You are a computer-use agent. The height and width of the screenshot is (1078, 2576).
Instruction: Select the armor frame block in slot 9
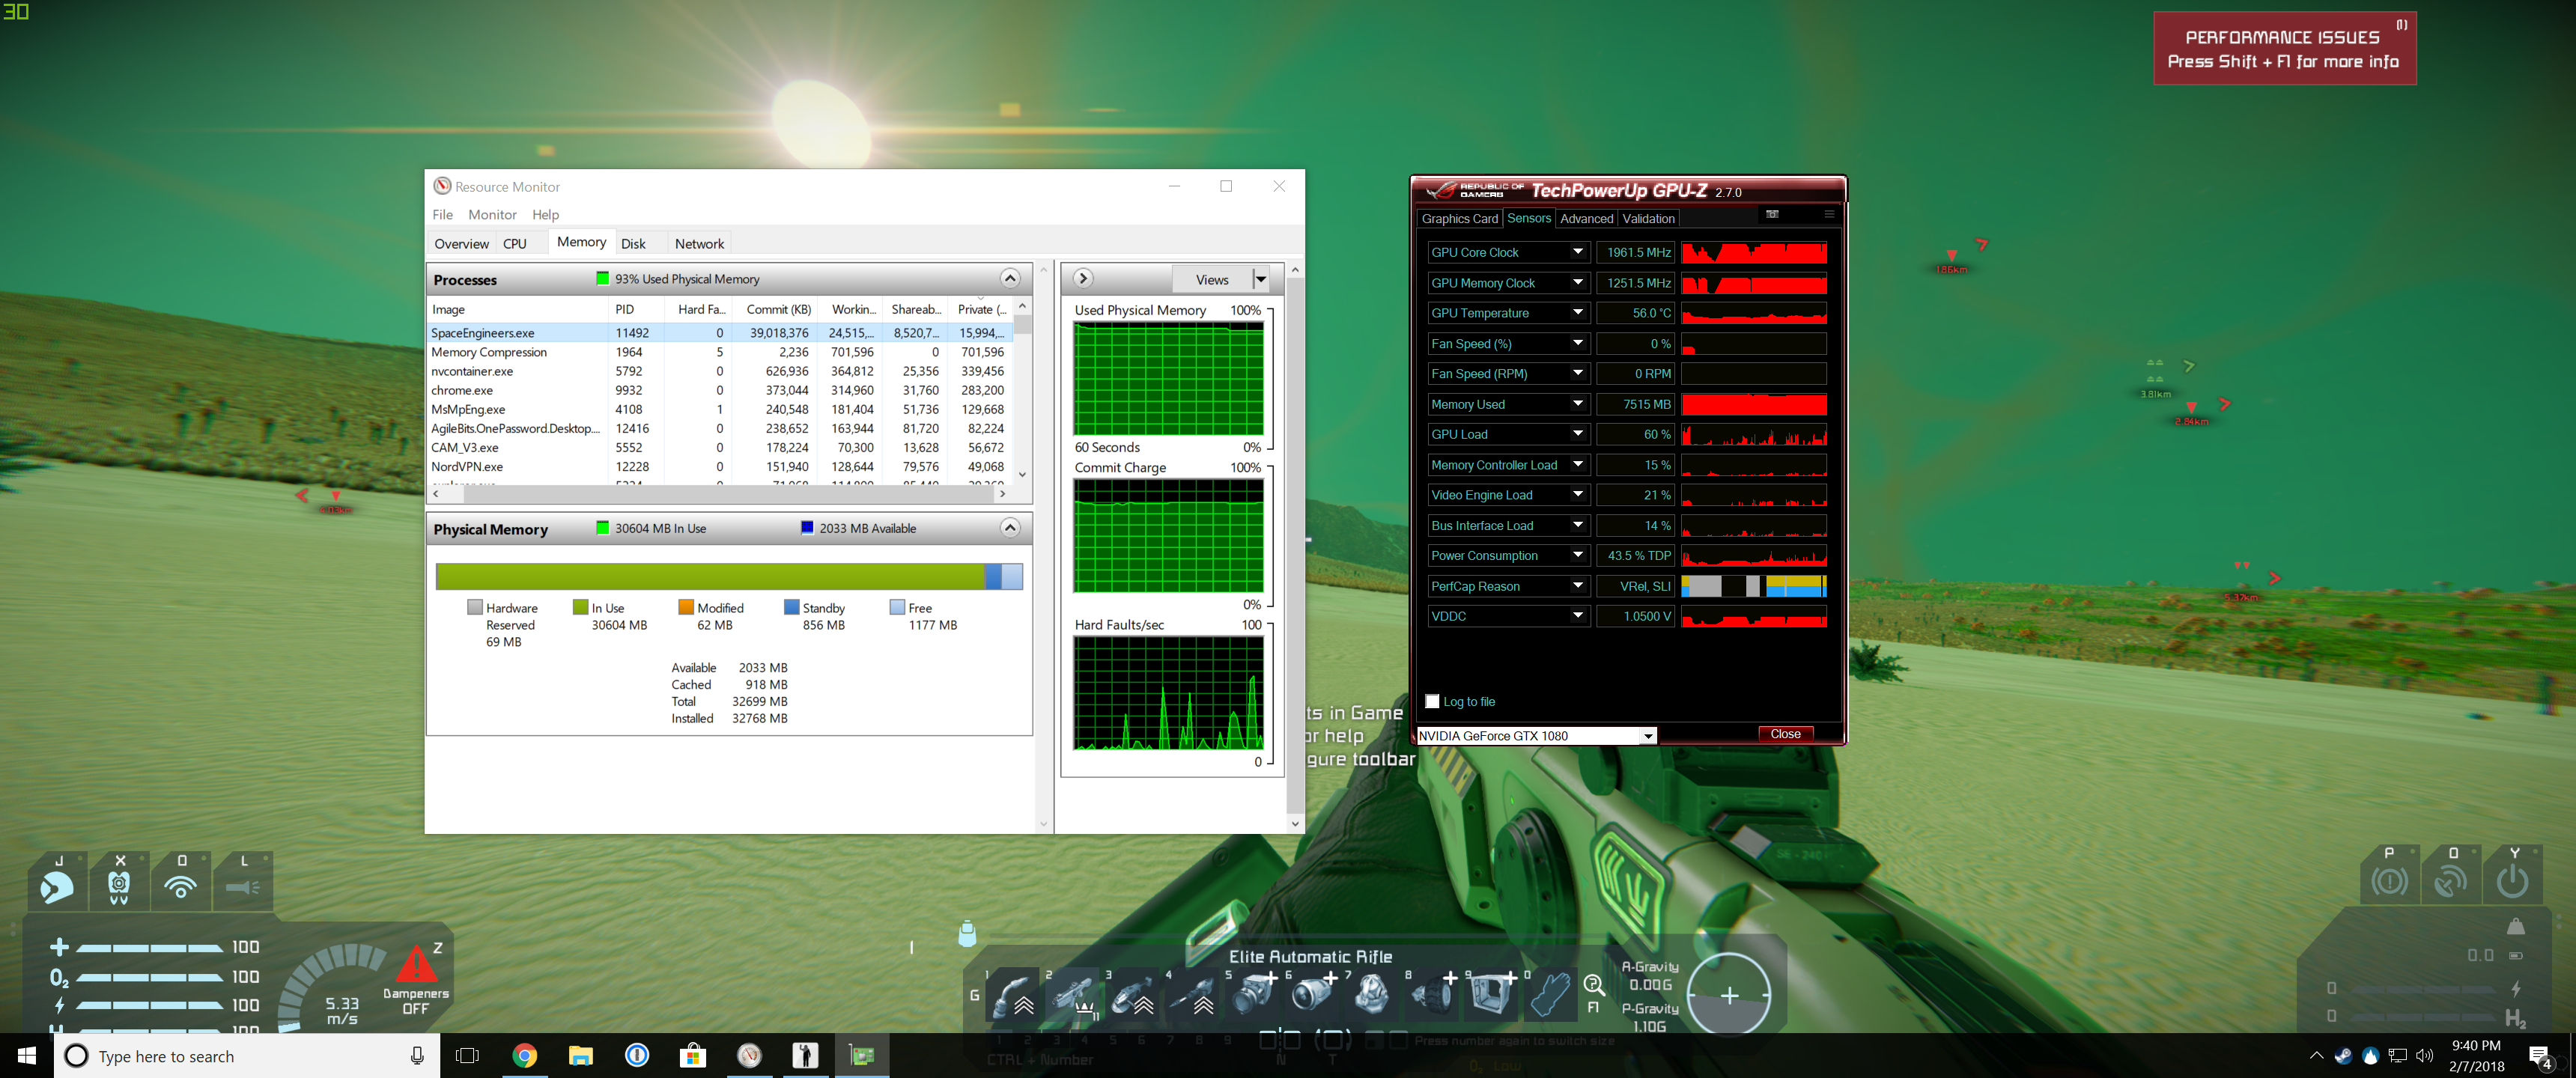click(1492, 994)
